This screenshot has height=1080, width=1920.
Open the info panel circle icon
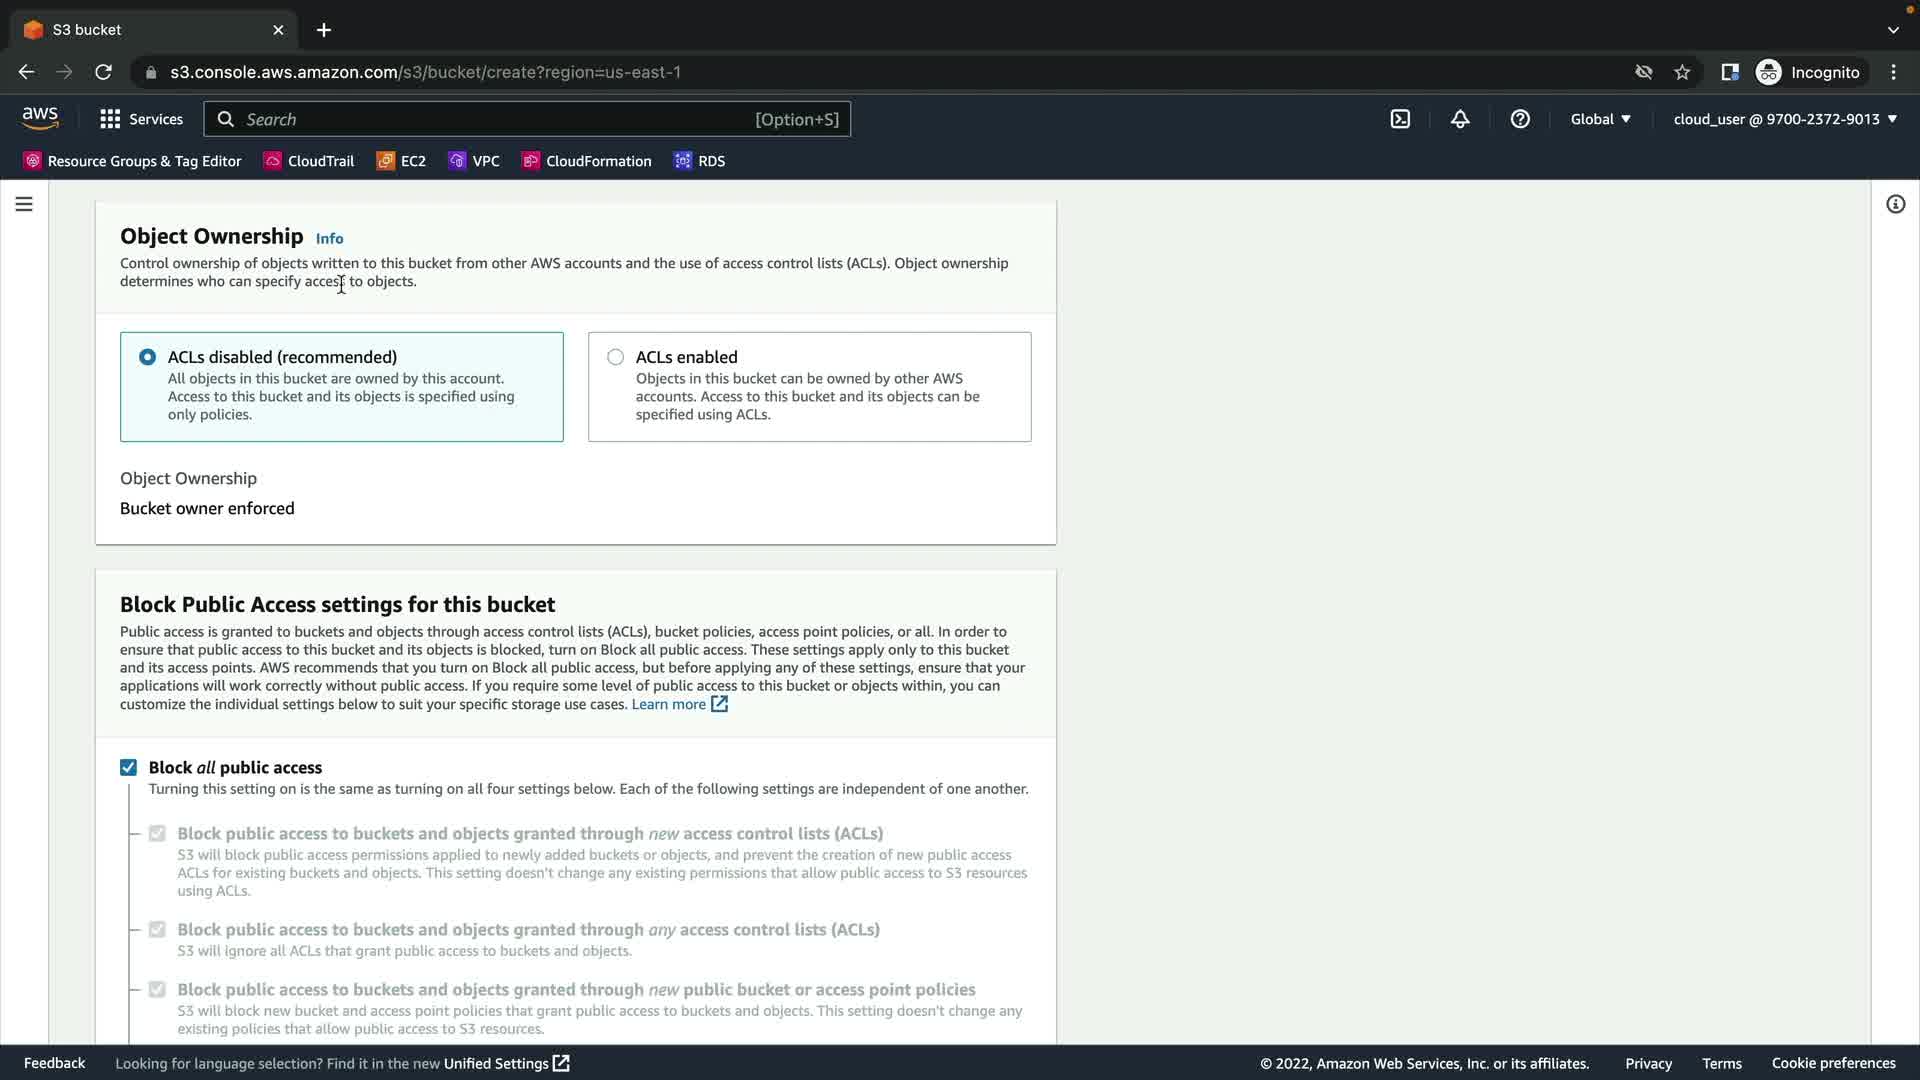[1895, 204]
